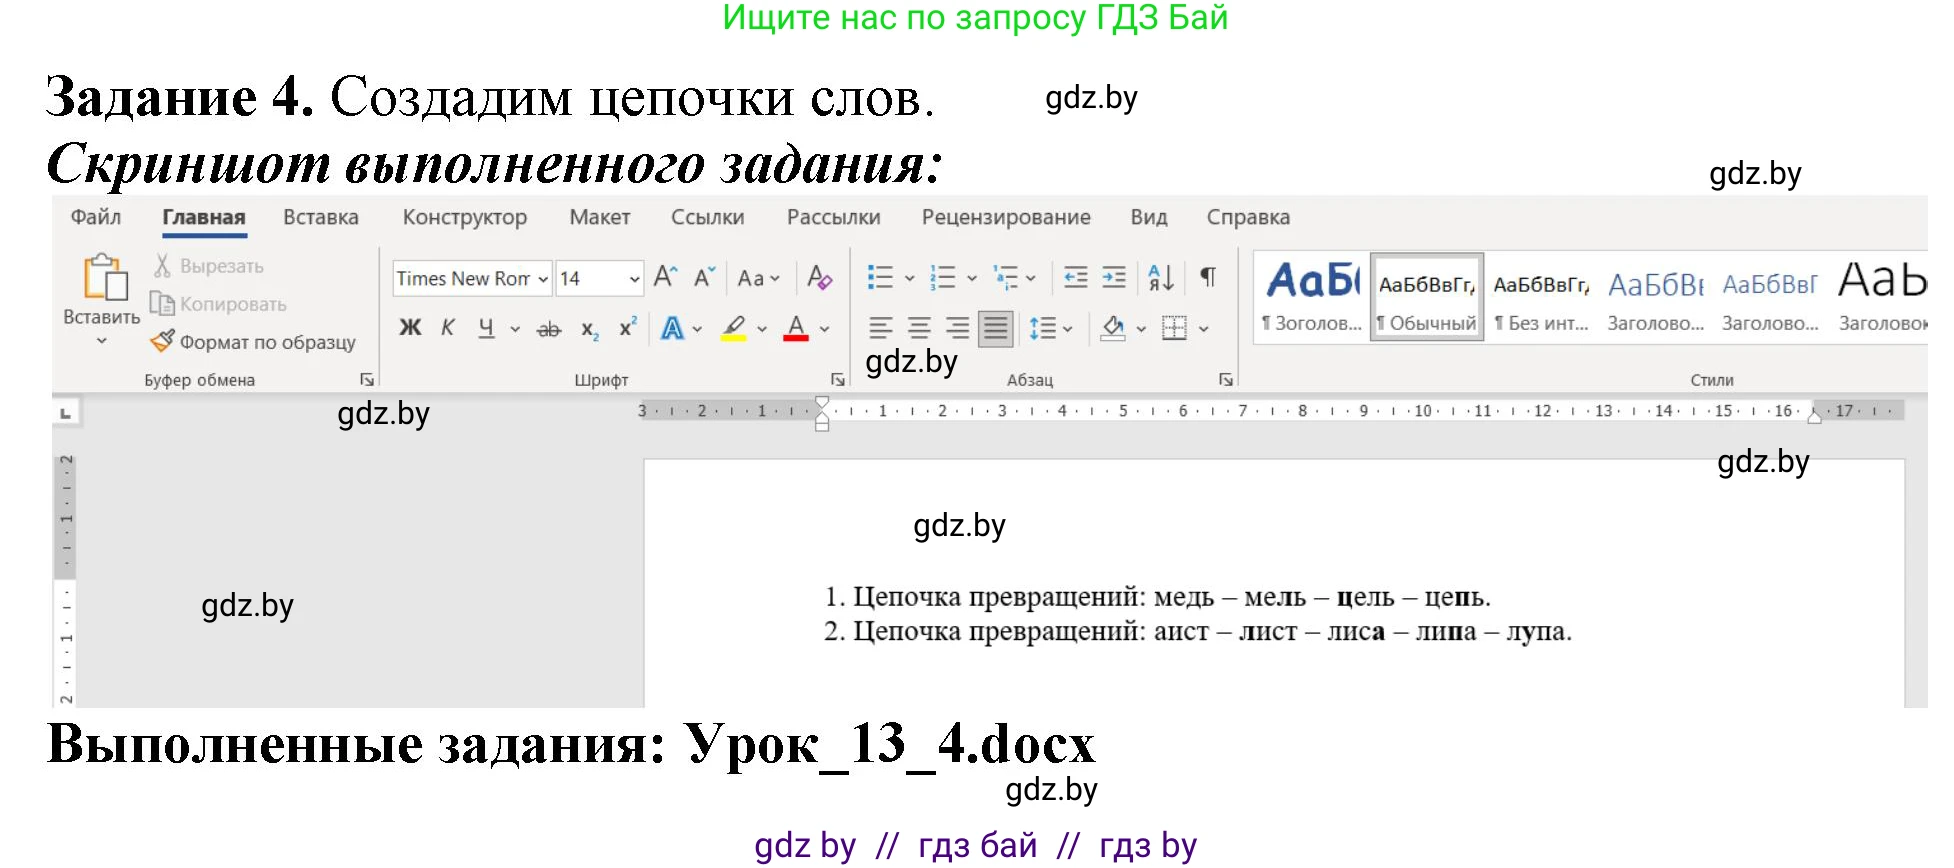Expand the borders dropdown arrow
This screenshot has height=868, width=1954.
[1203, 329]
